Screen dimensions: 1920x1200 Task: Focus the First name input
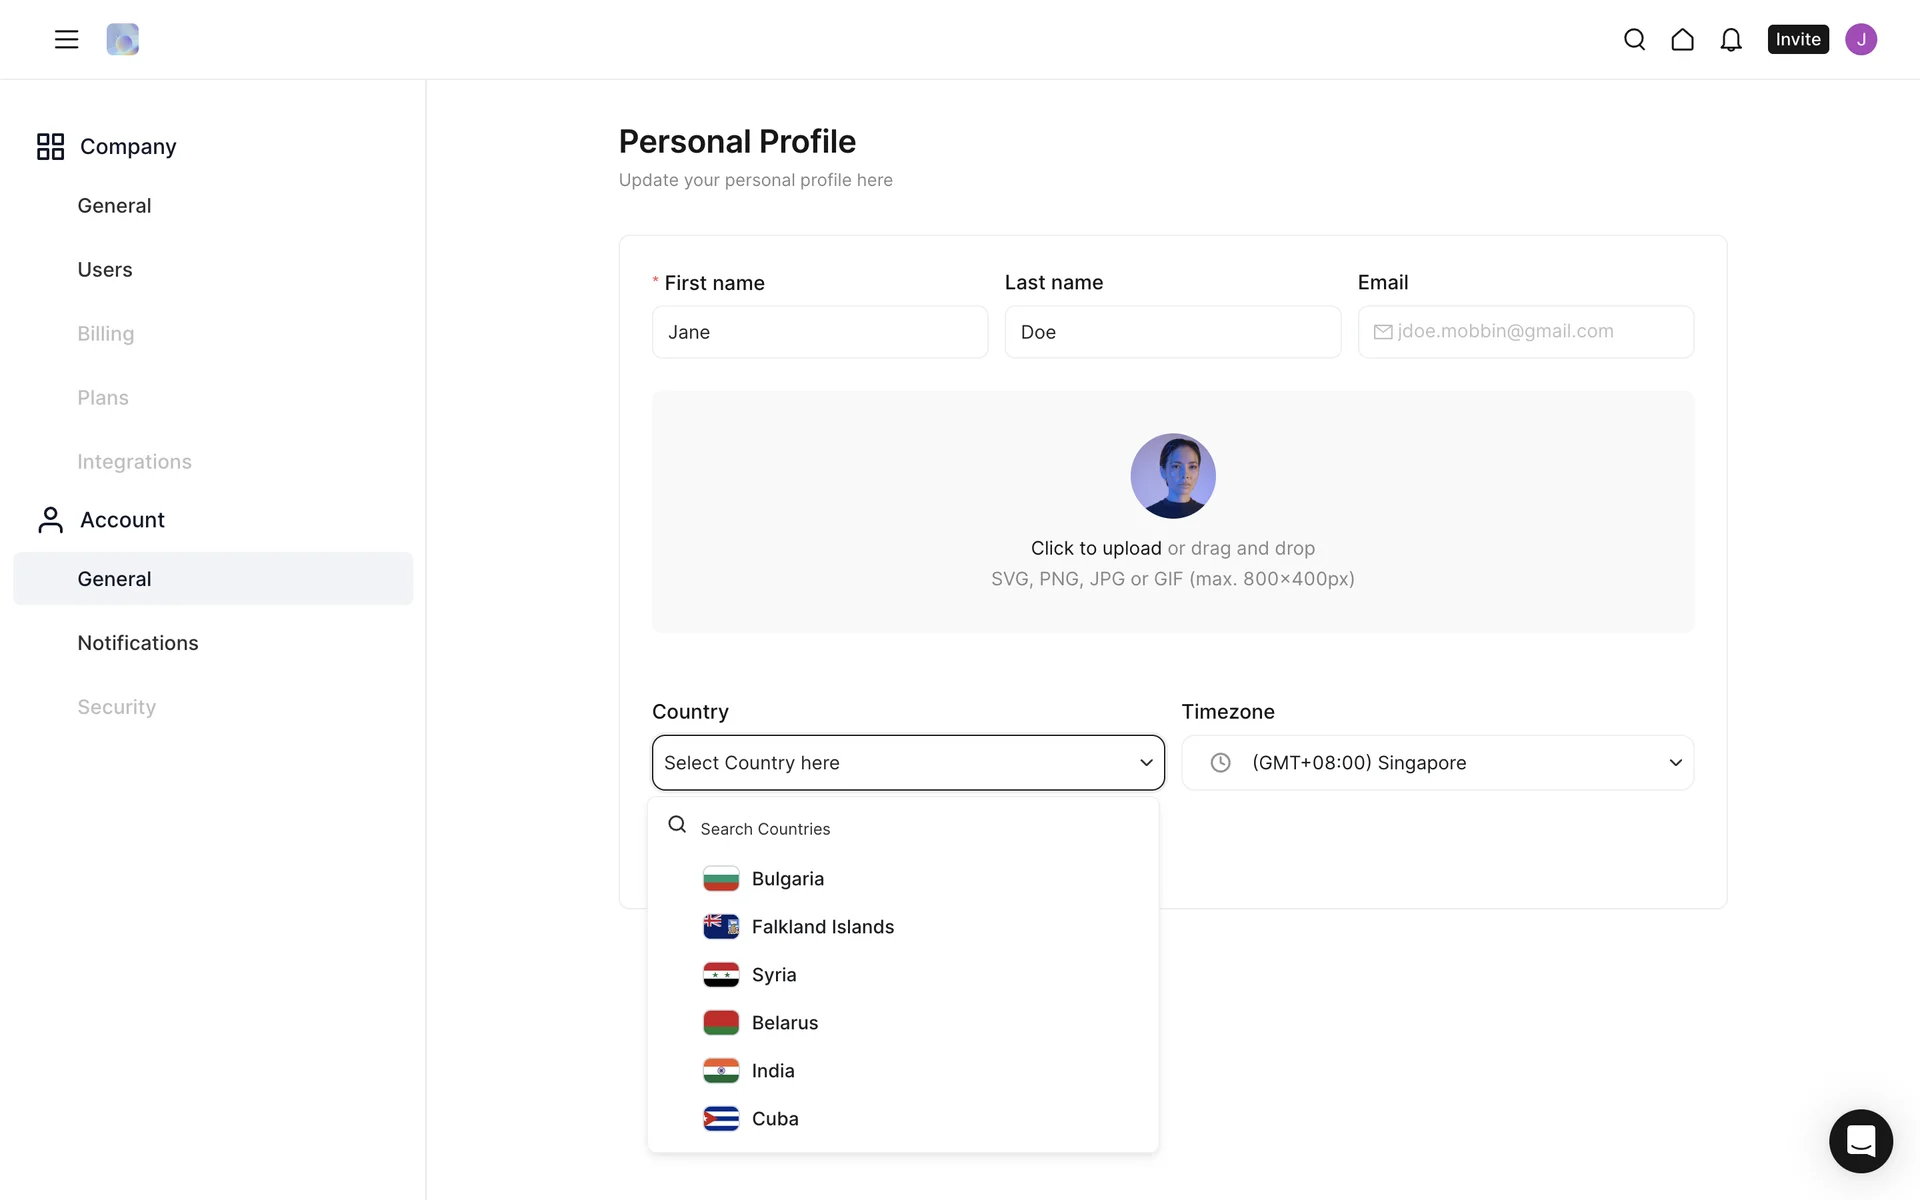(x=819, y=332)
